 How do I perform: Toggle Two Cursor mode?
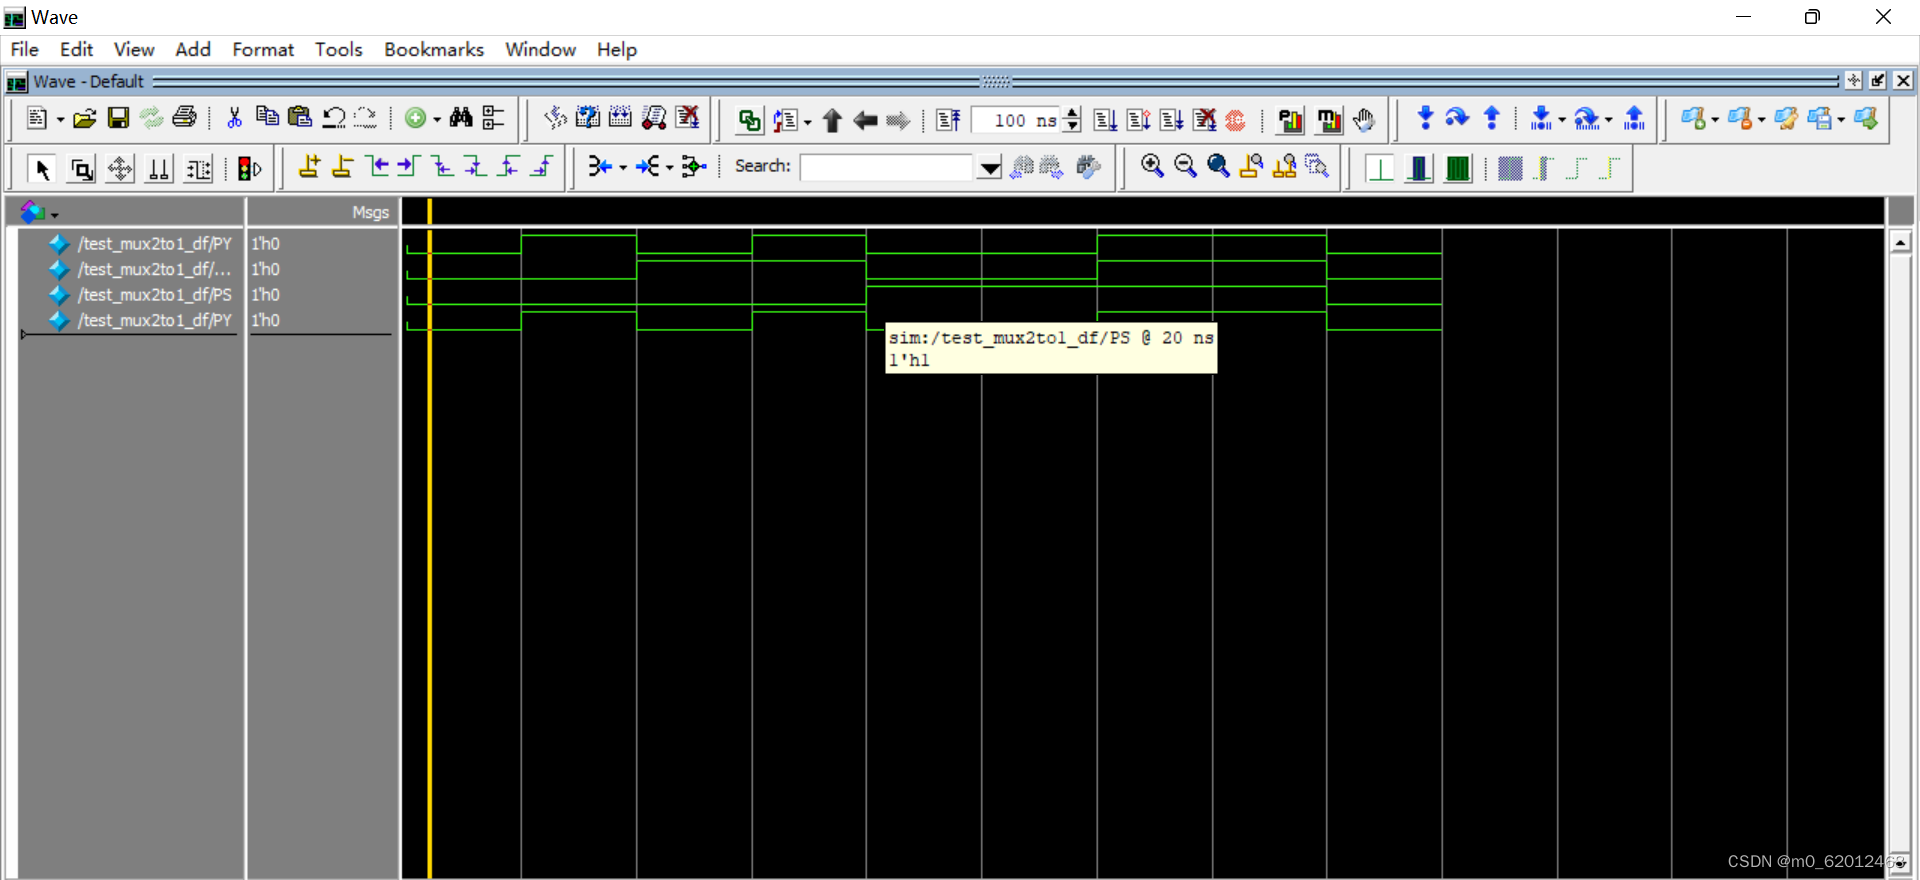tap(159, 169)
